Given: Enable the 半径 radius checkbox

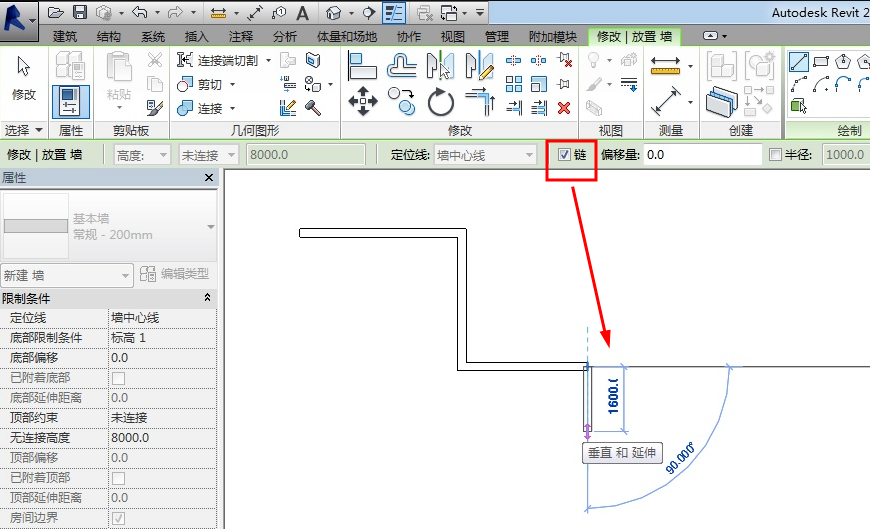Looking at the screenshot, I should click(x=776, y=155).
